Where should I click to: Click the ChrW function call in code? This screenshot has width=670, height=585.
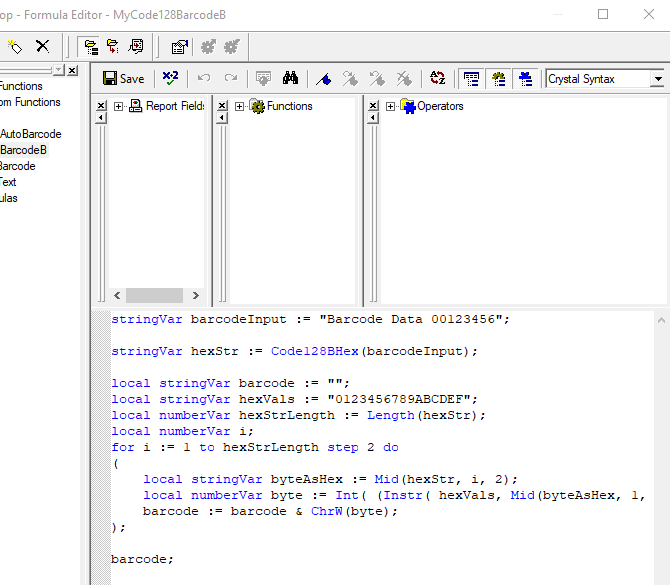click(x=326, y=511)
